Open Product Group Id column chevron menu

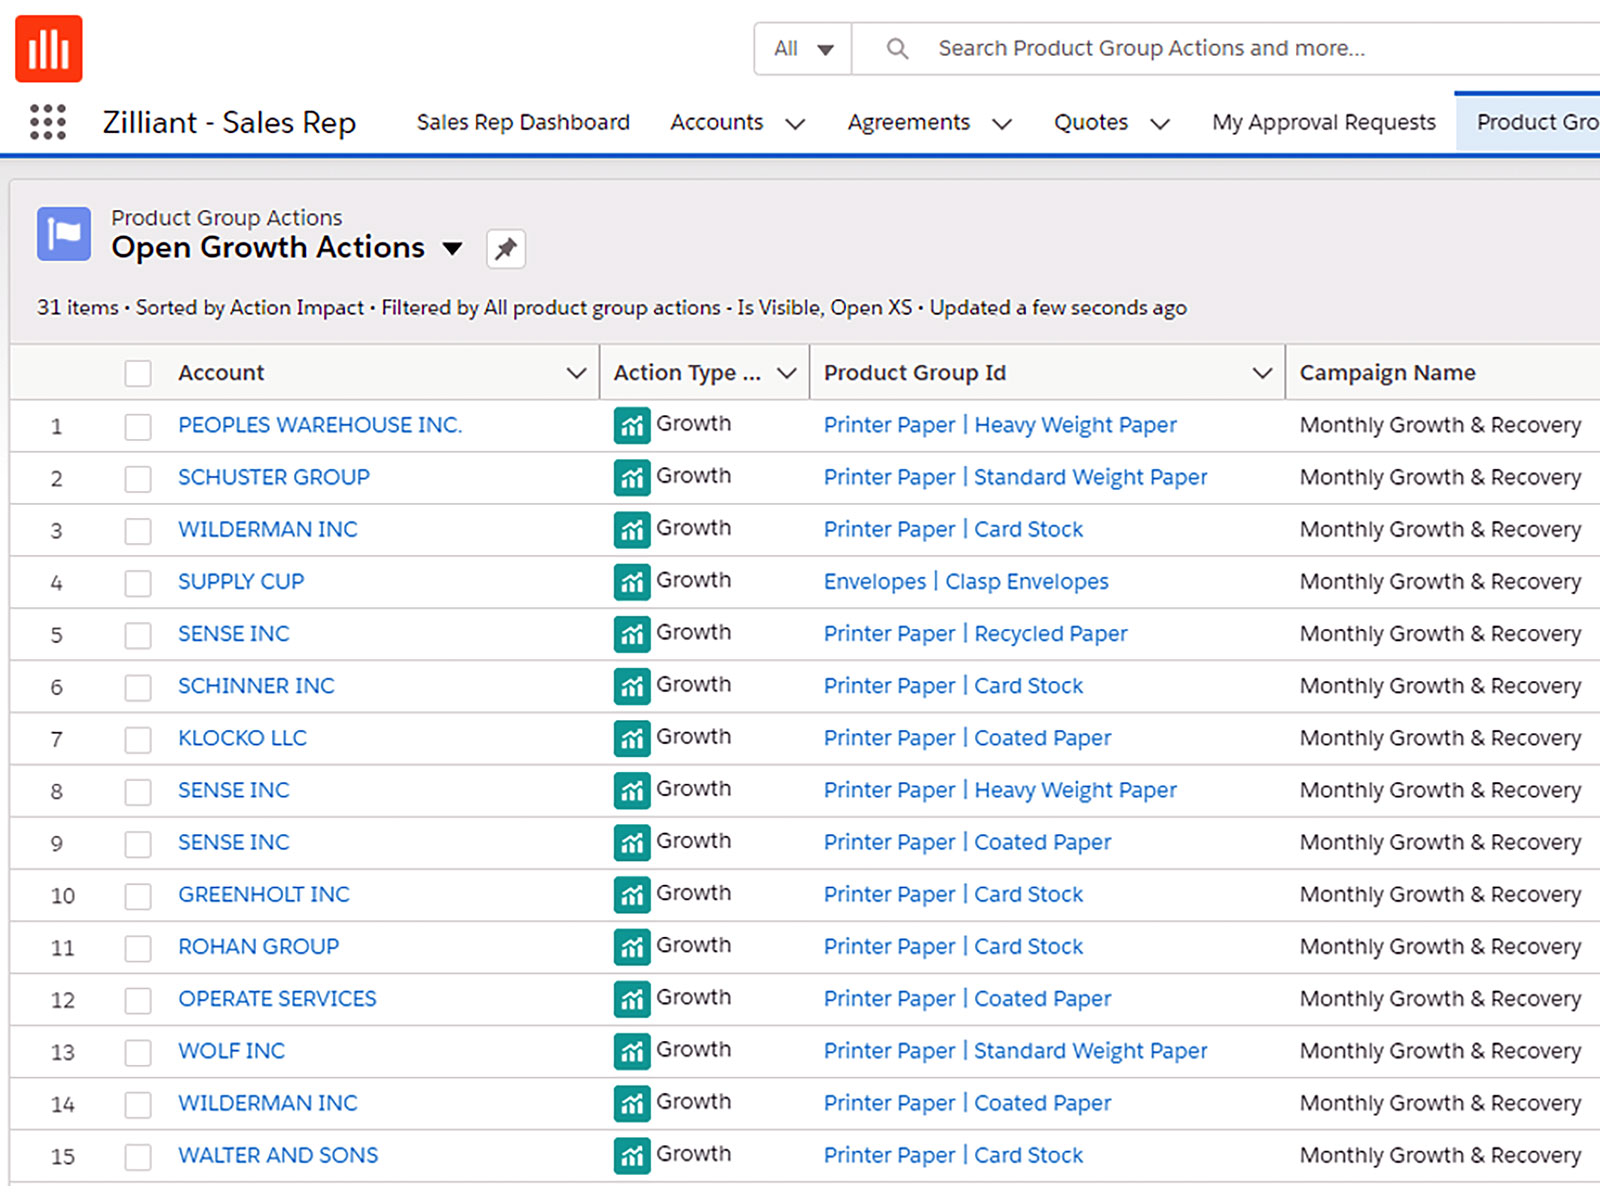tap(1262, 373)
